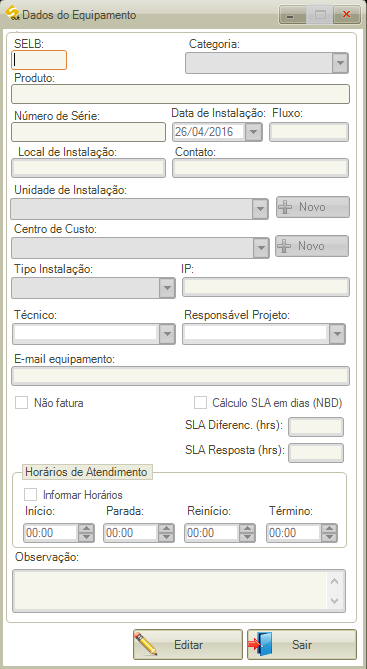Image resolution: width=367 pixels, height=669 pixels.
Task: Increase the Início time with the spinner arrow
Action: (x=87, y=529)
